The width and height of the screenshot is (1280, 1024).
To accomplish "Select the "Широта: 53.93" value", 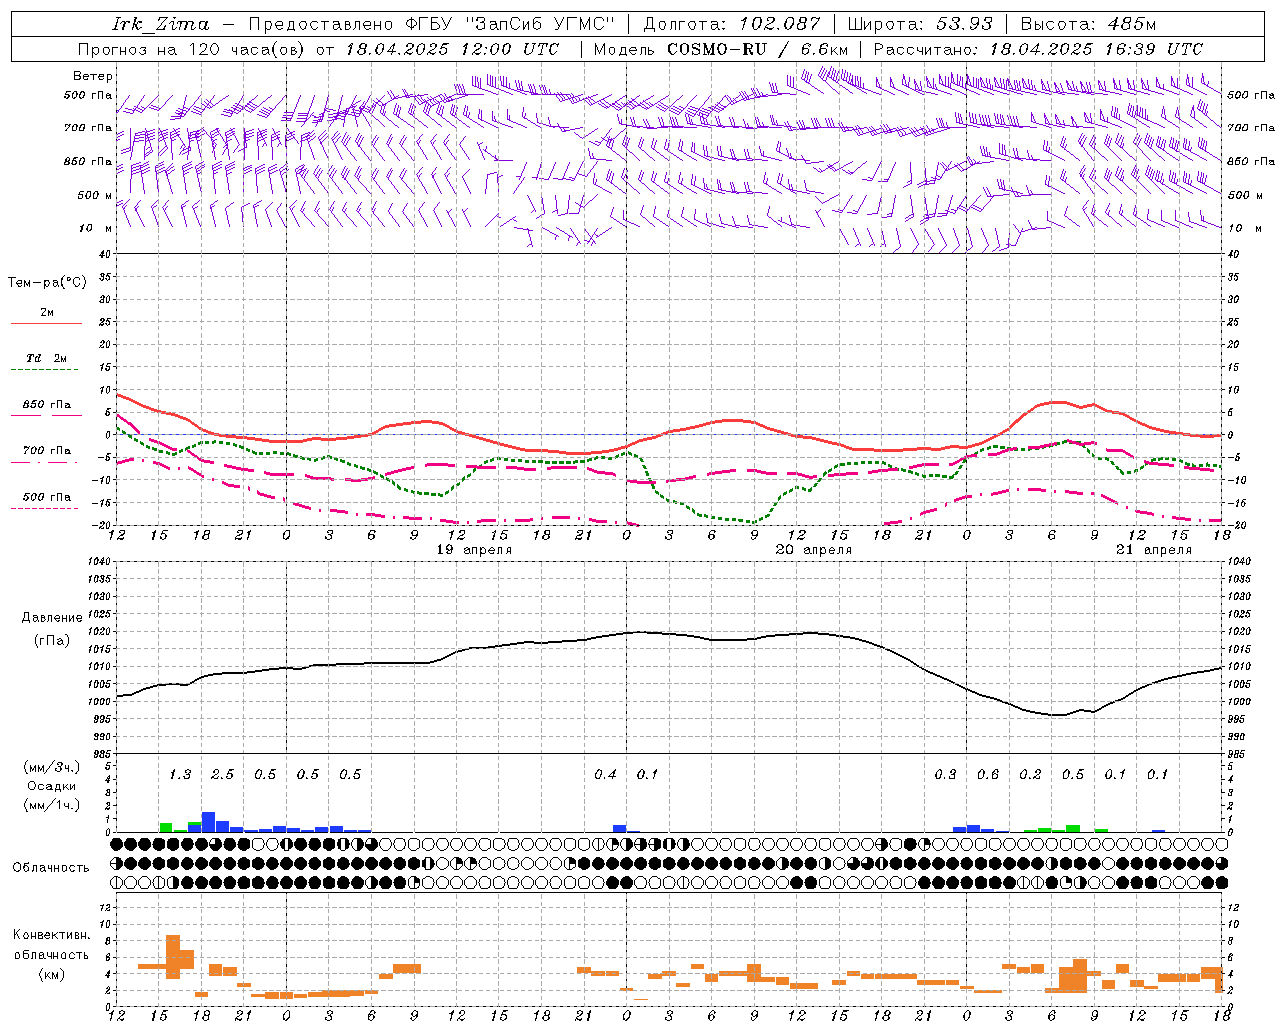I will 919,24.
